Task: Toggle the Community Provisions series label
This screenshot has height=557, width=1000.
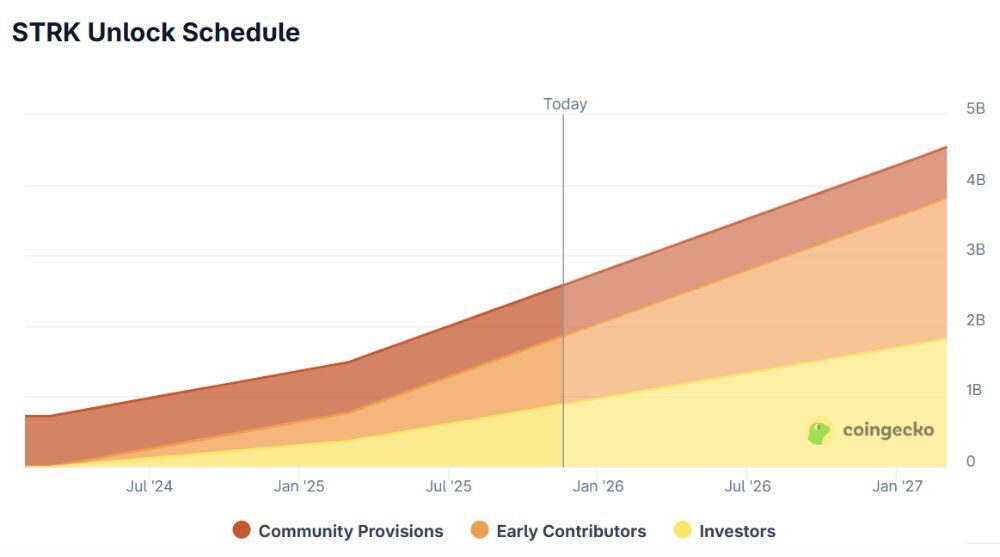Action: tap(350, 531)
